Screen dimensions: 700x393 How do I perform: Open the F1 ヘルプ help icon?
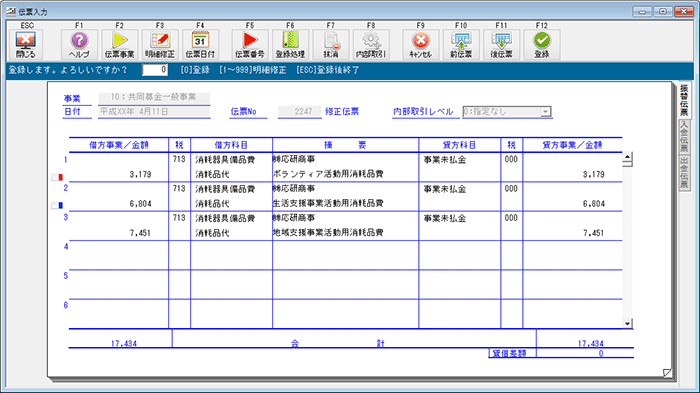79,44
